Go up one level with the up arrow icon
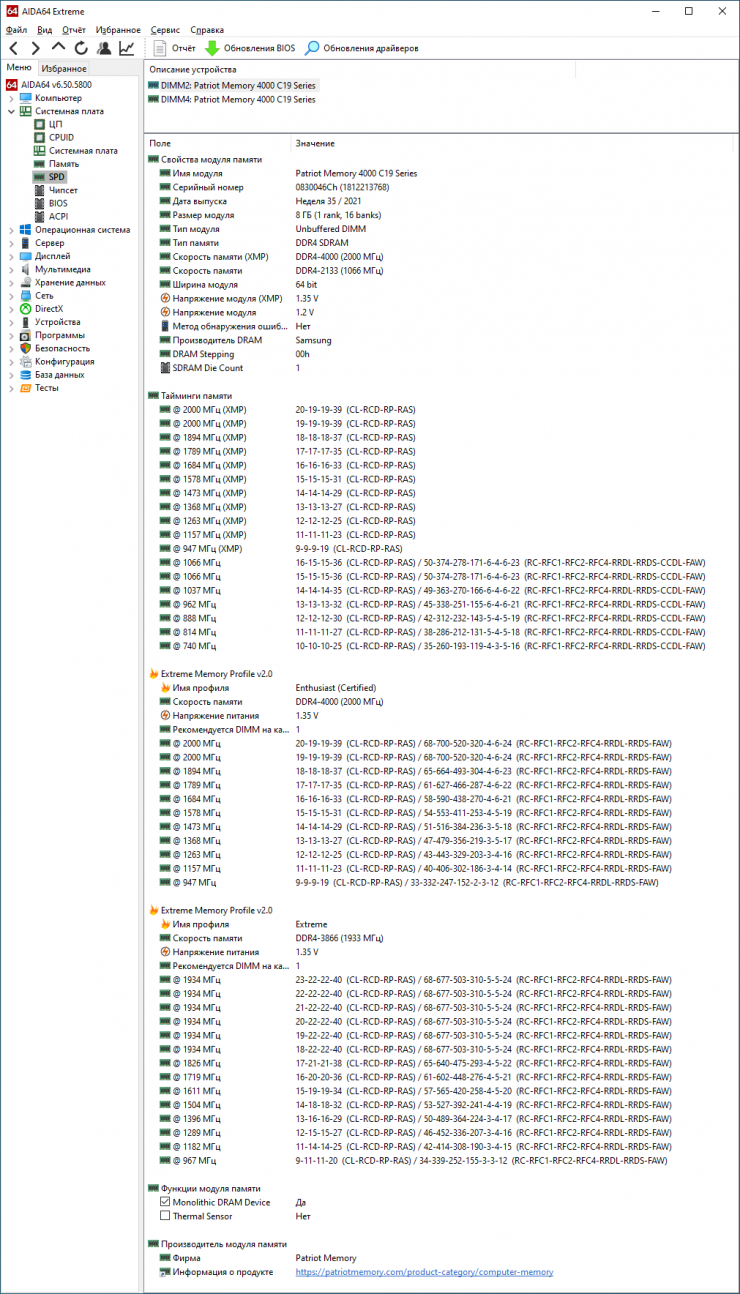This screenshot has width=740, height=1294. (58, 48)
